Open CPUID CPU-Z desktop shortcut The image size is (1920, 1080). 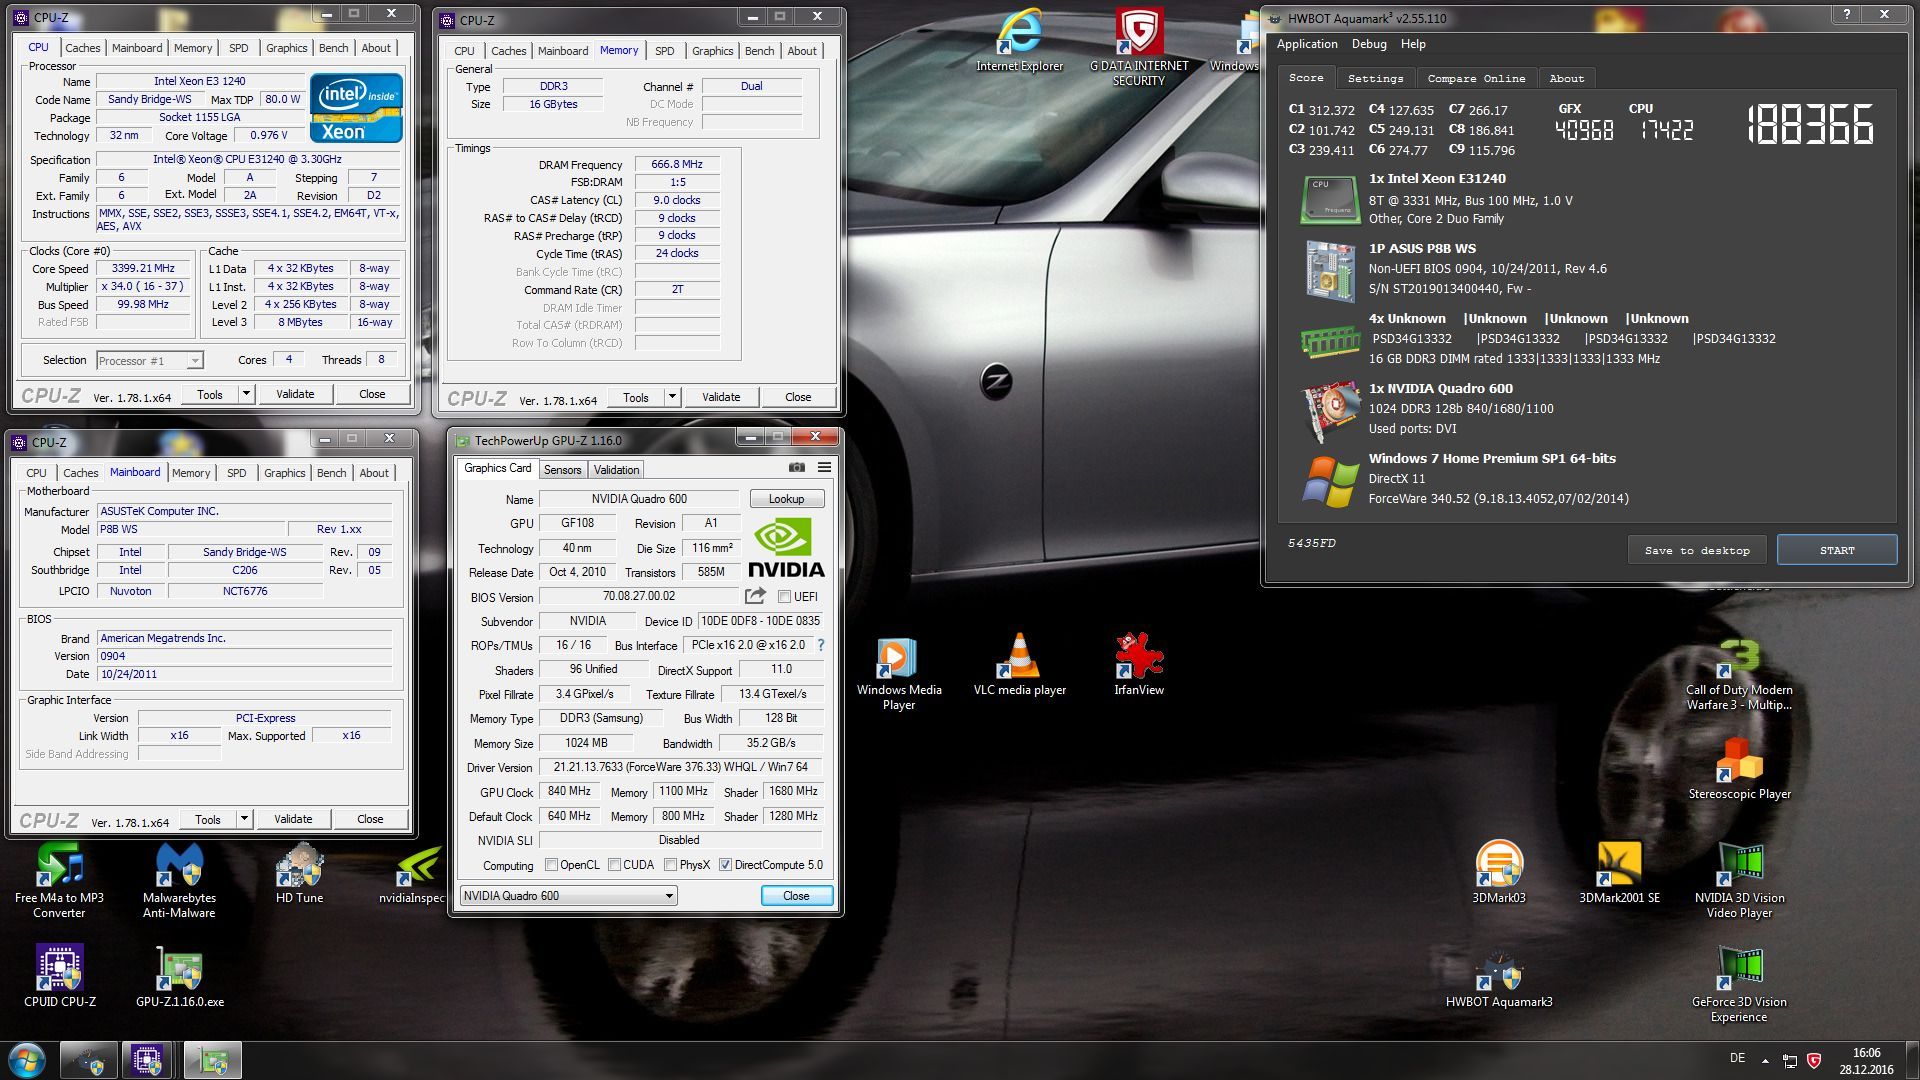point(59,977)
